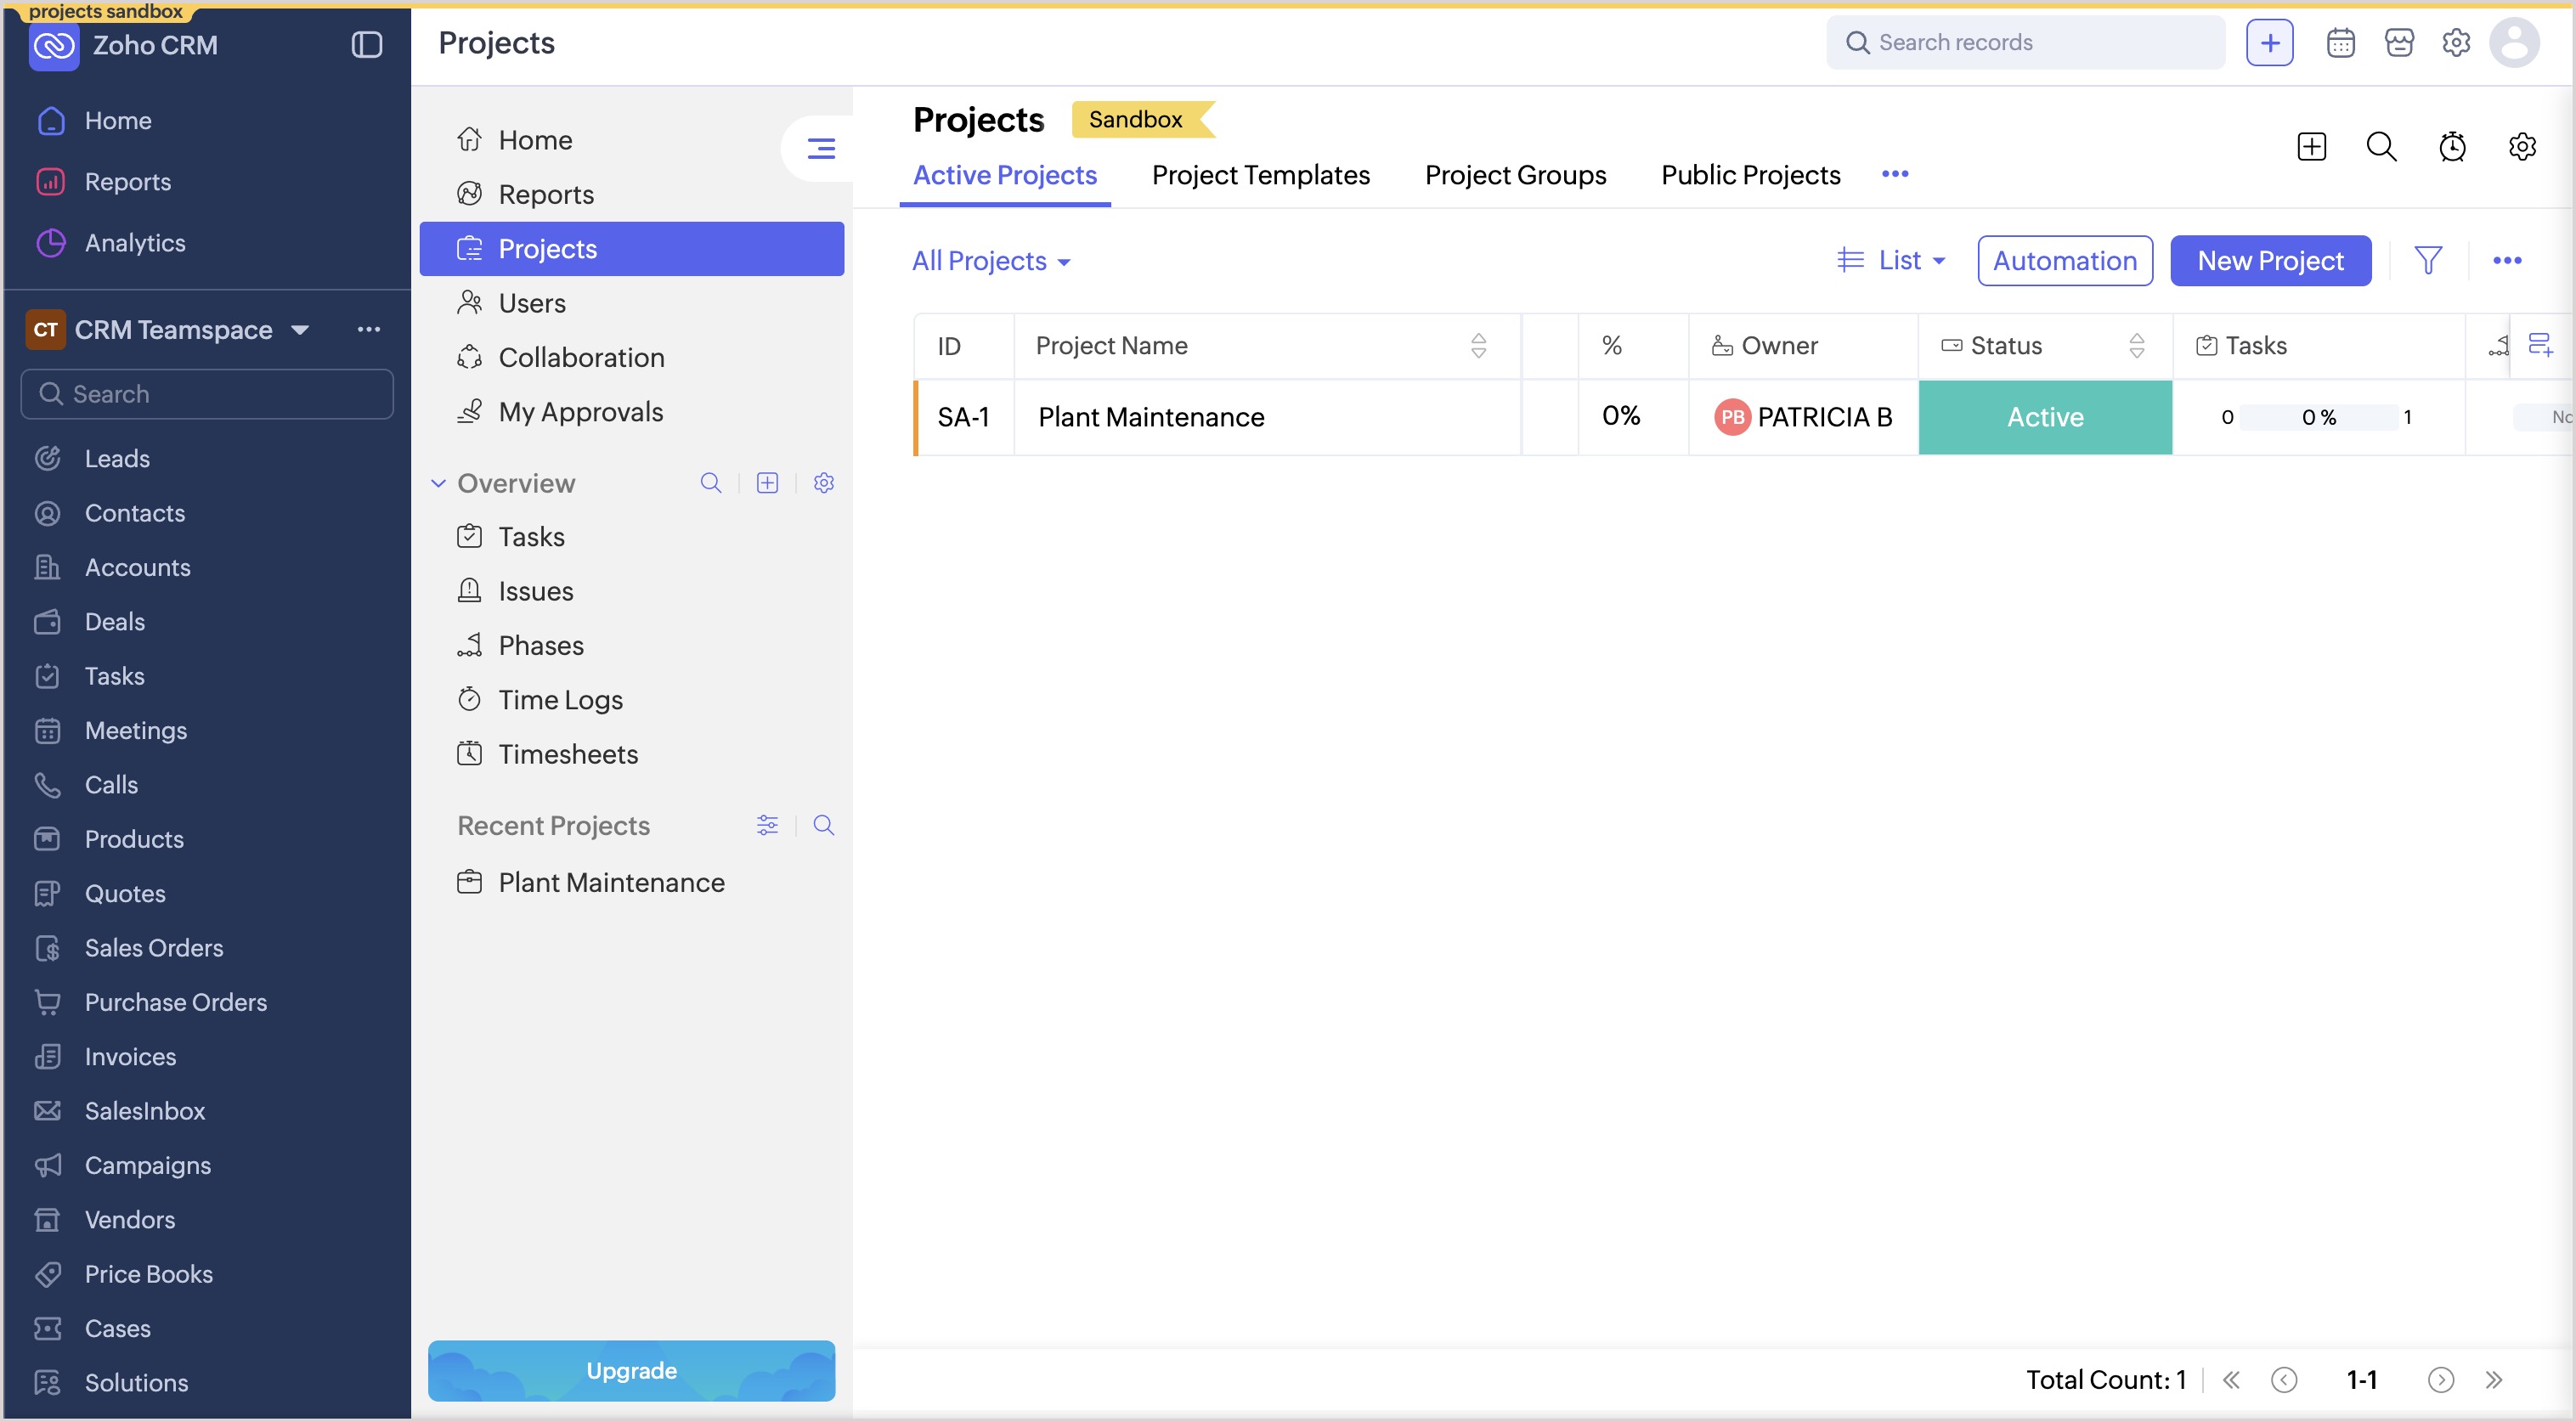Viewport: 2576px width, 1422px height.
Task: Go to the first page double arrow
Action: pyautogui.click(x=2231, y=1380)
